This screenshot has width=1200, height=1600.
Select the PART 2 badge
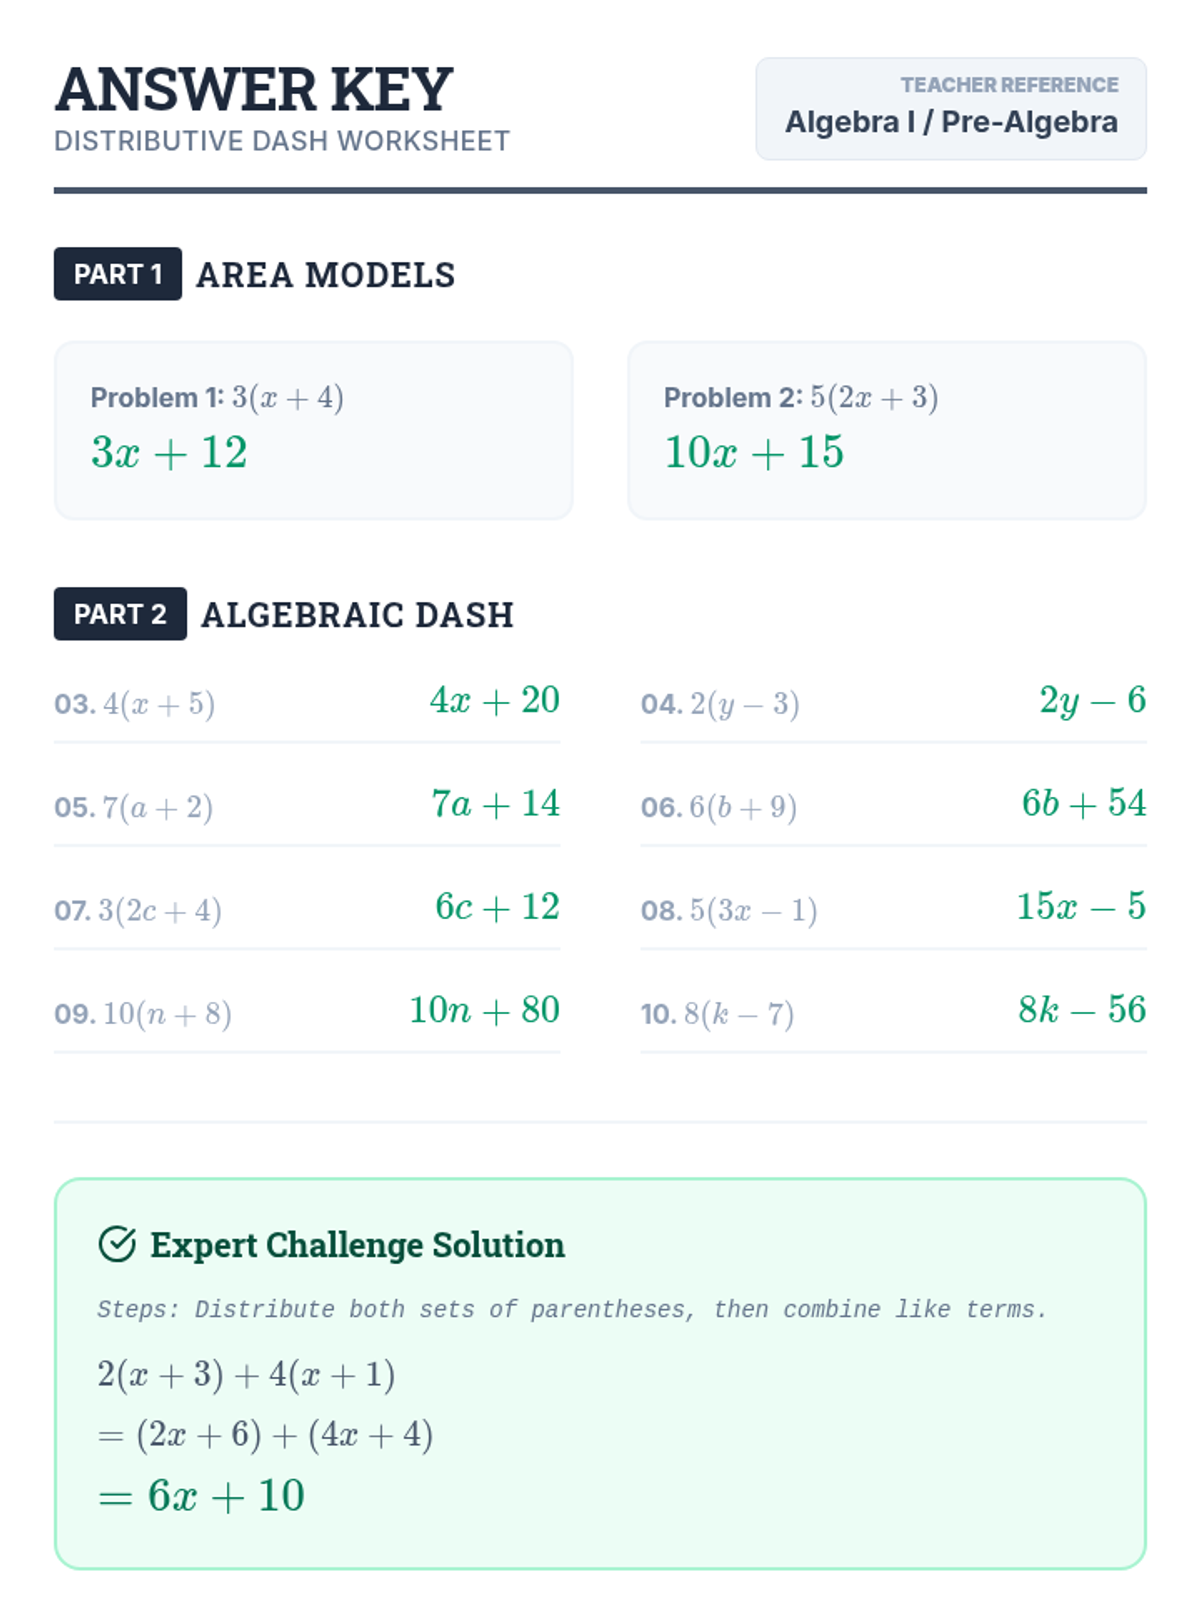point(120,614)
